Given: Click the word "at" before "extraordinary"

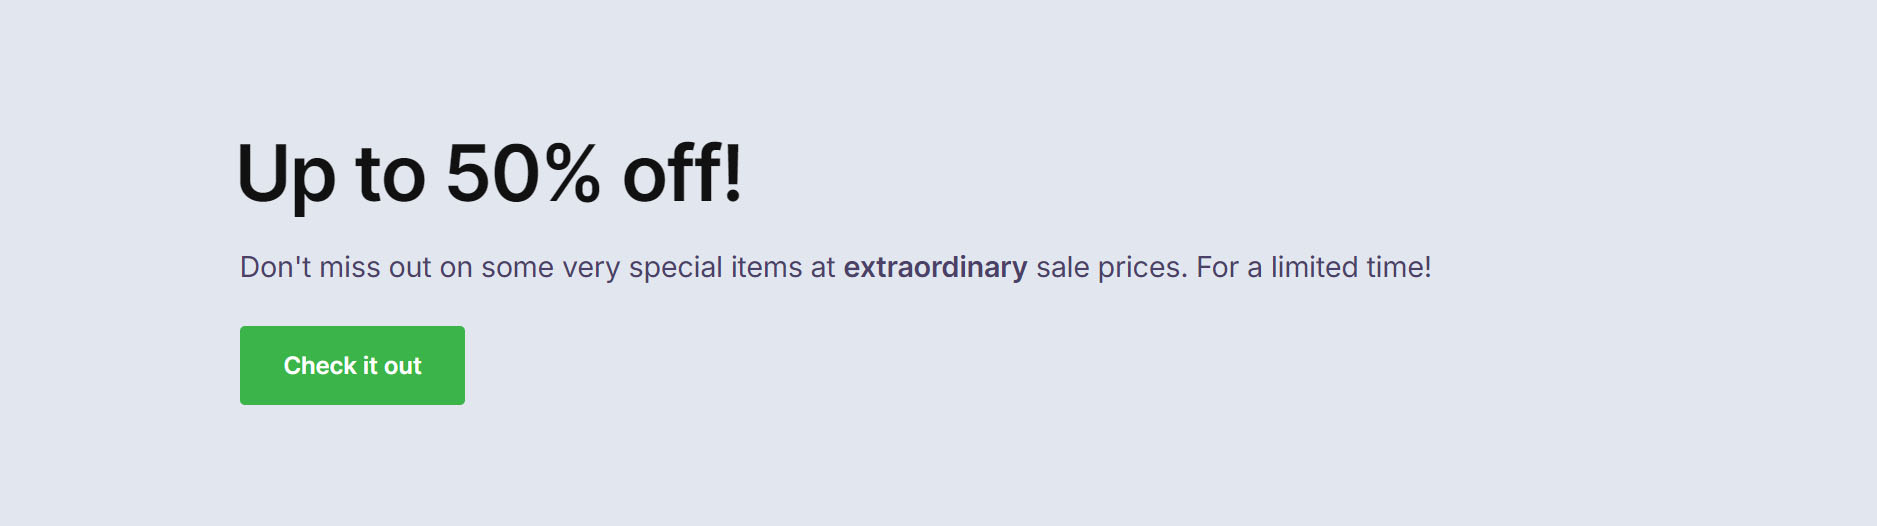Looking at the screenshot, I should [x=823, y=267].
